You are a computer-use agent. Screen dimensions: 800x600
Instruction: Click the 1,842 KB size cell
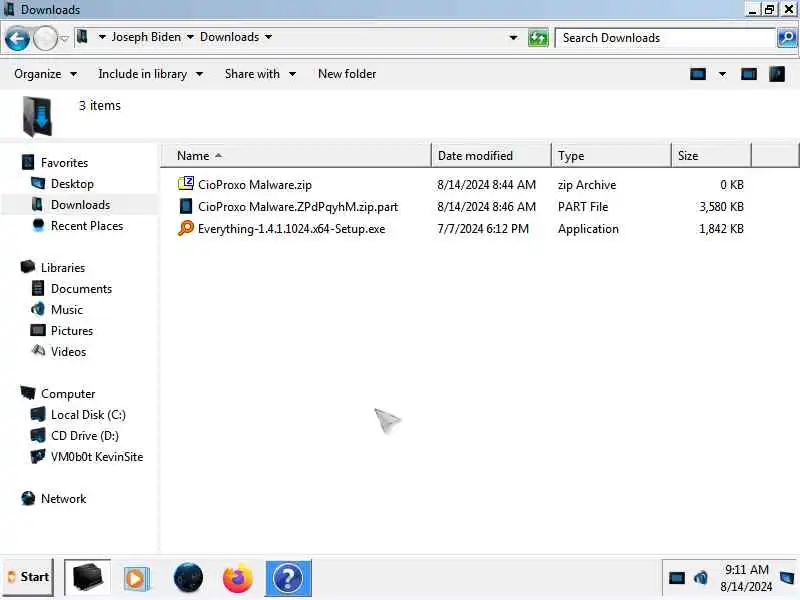(721, 229)
